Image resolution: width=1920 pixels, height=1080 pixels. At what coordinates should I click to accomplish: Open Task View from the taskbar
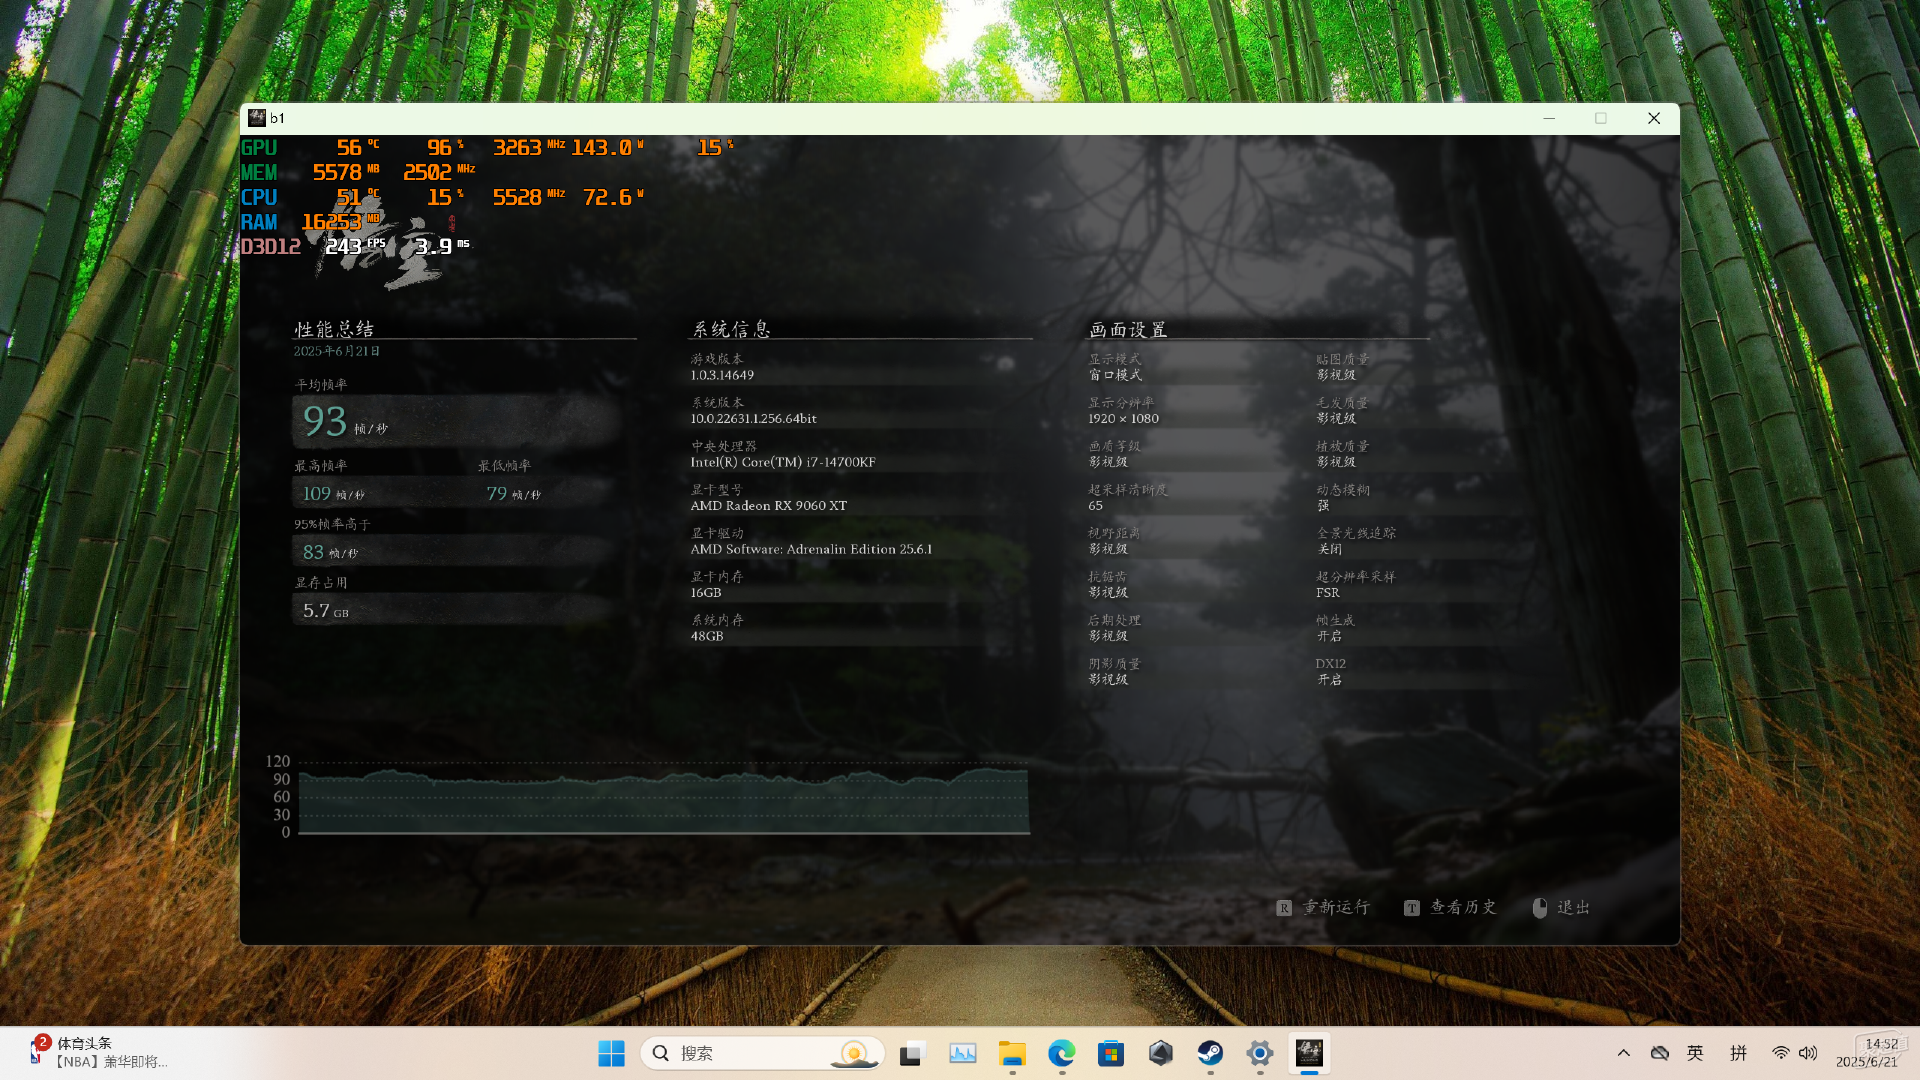[x=912, y=1053]
